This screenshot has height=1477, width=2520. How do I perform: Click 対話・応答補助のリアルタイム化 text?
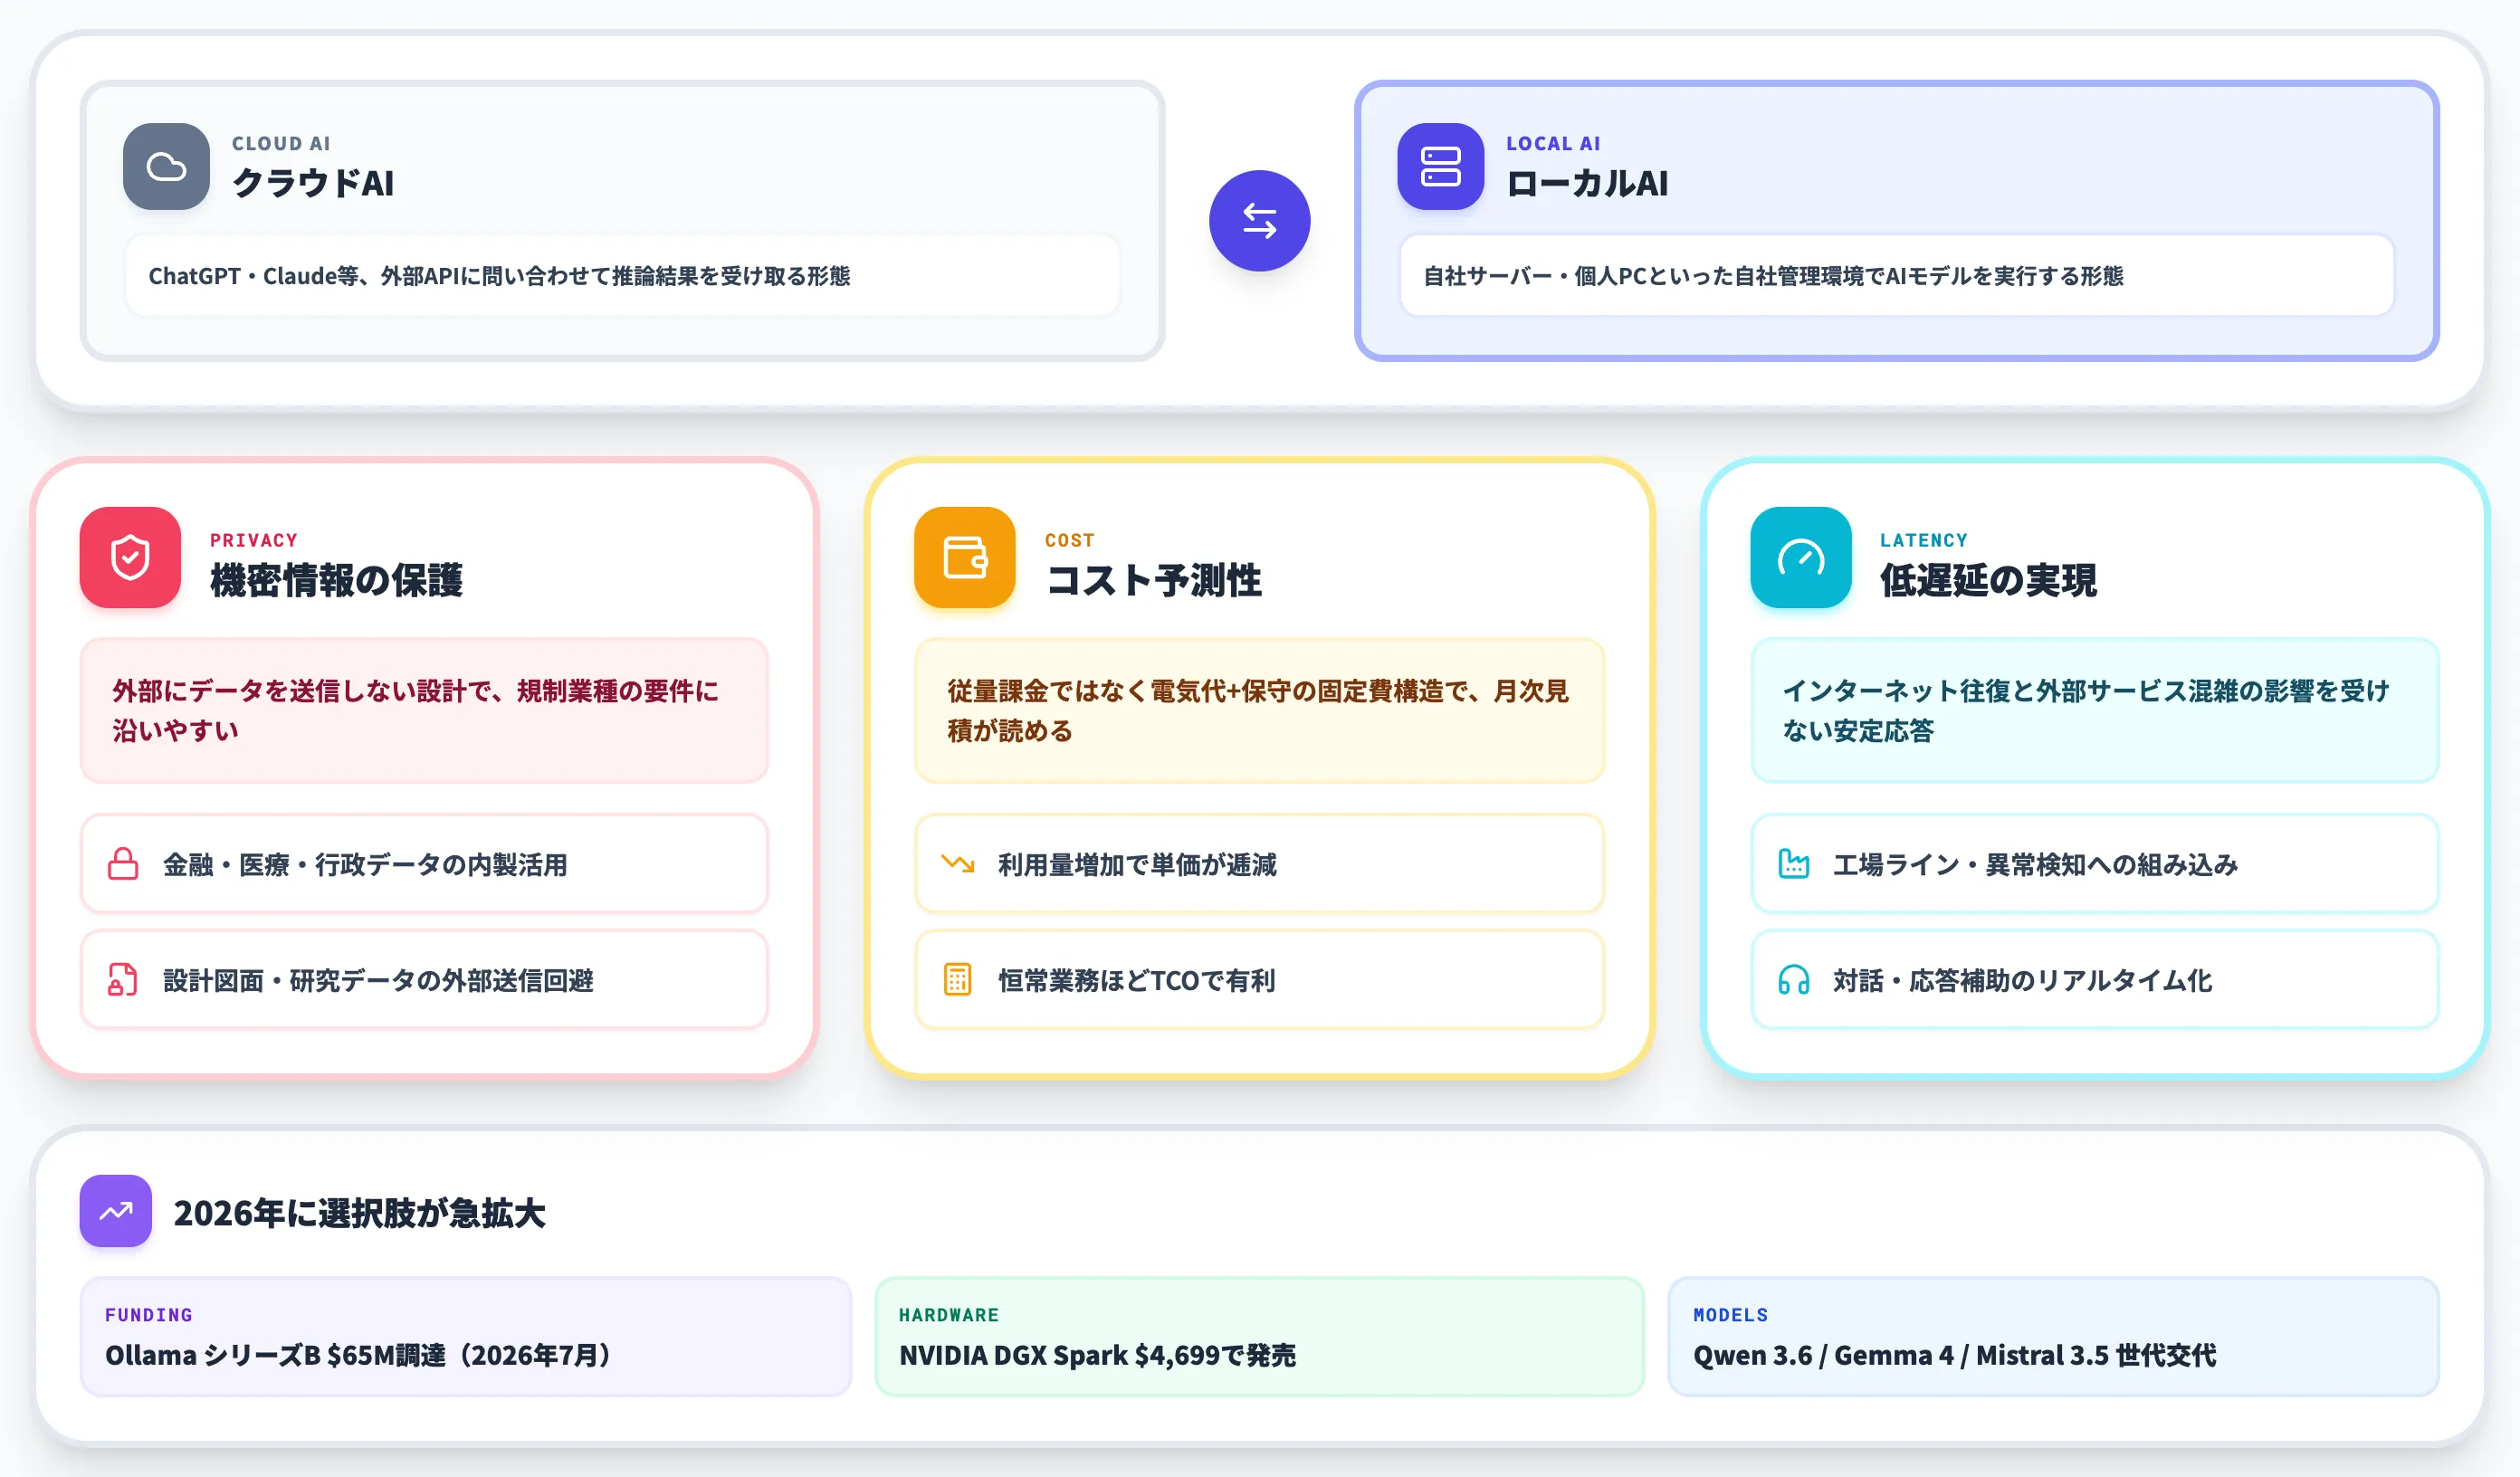coord(2022,981)
